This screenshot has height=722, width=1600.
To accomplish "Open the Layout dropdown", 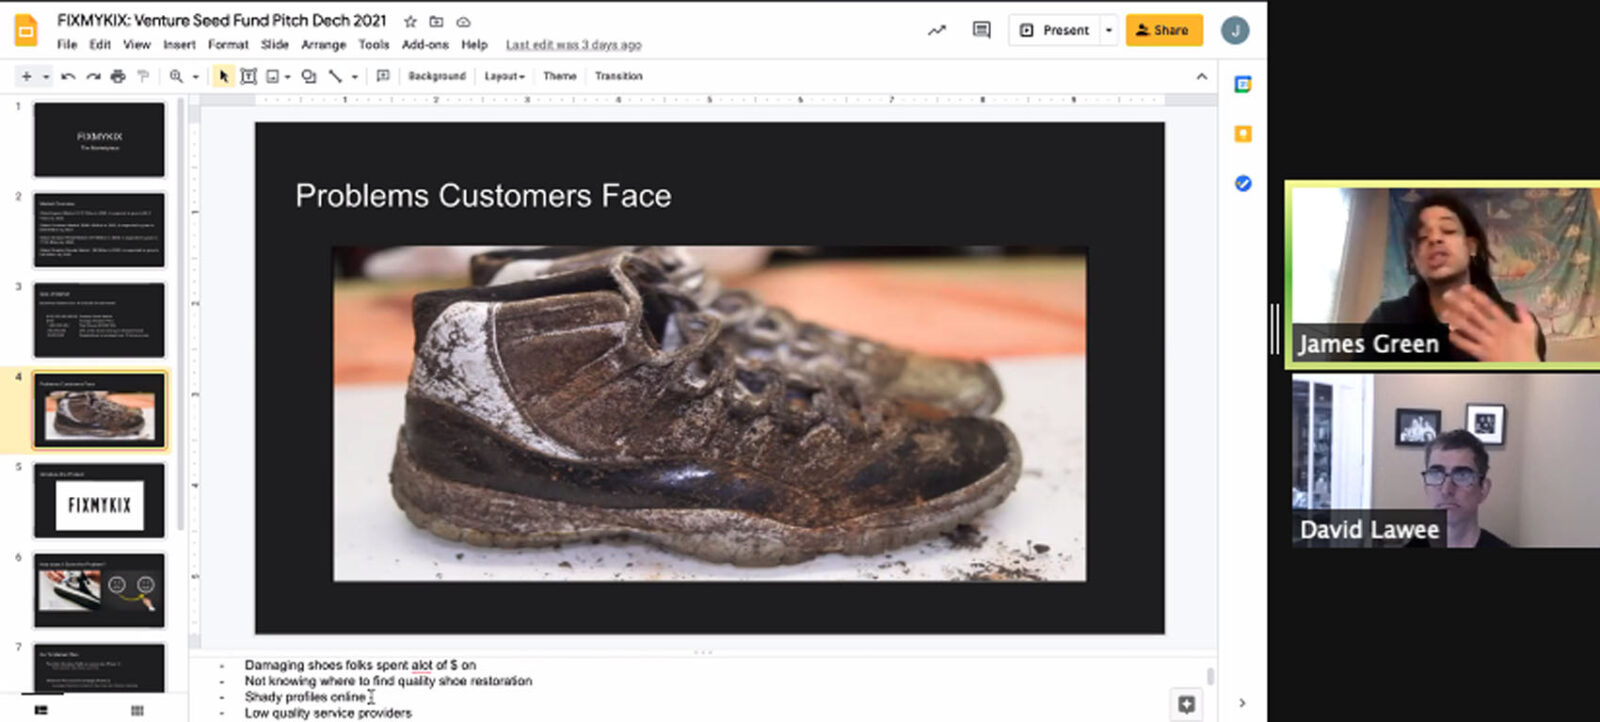I will tap(505, 76).
